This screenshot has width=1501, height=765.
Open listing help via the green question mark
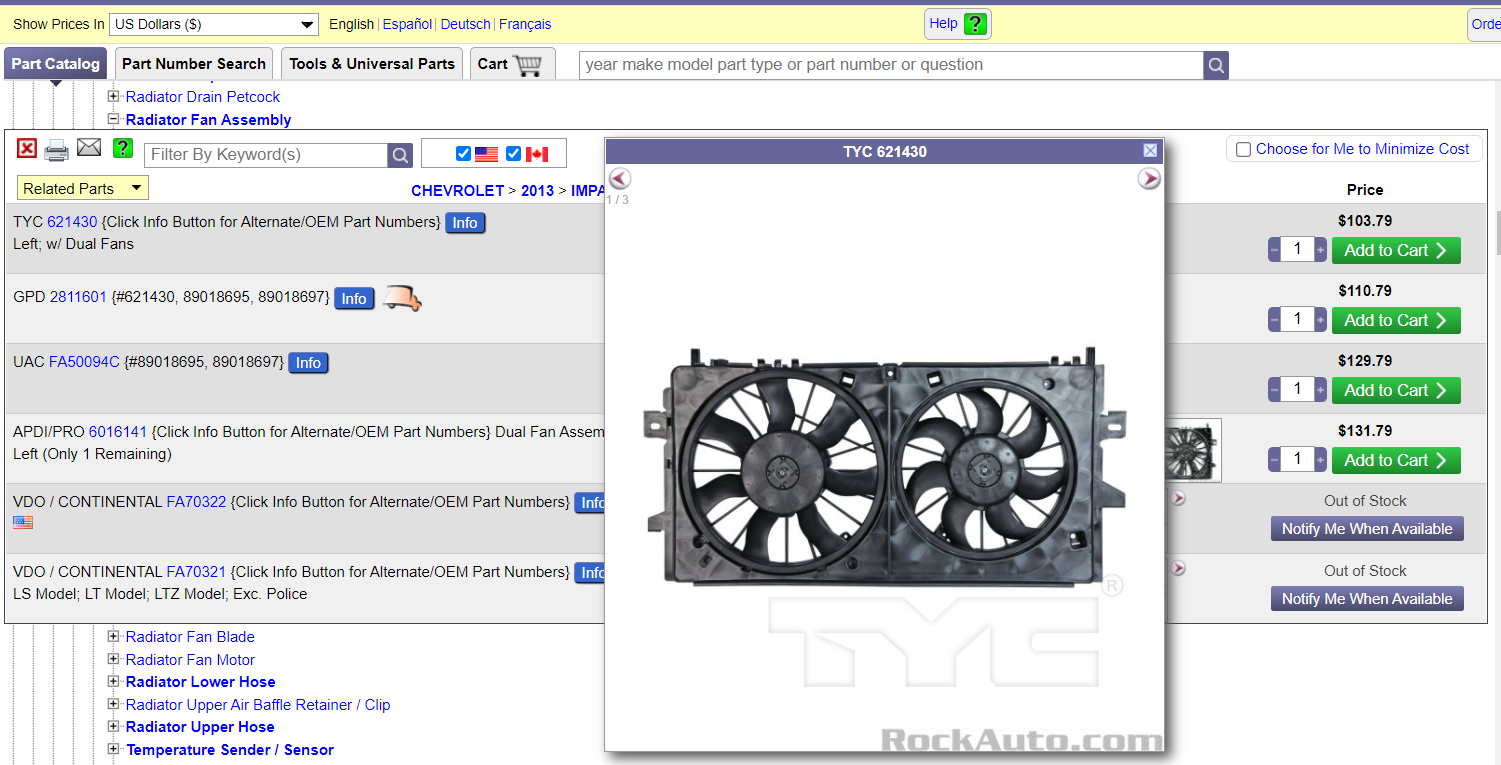pyautogui.click(x=123, y=148)
